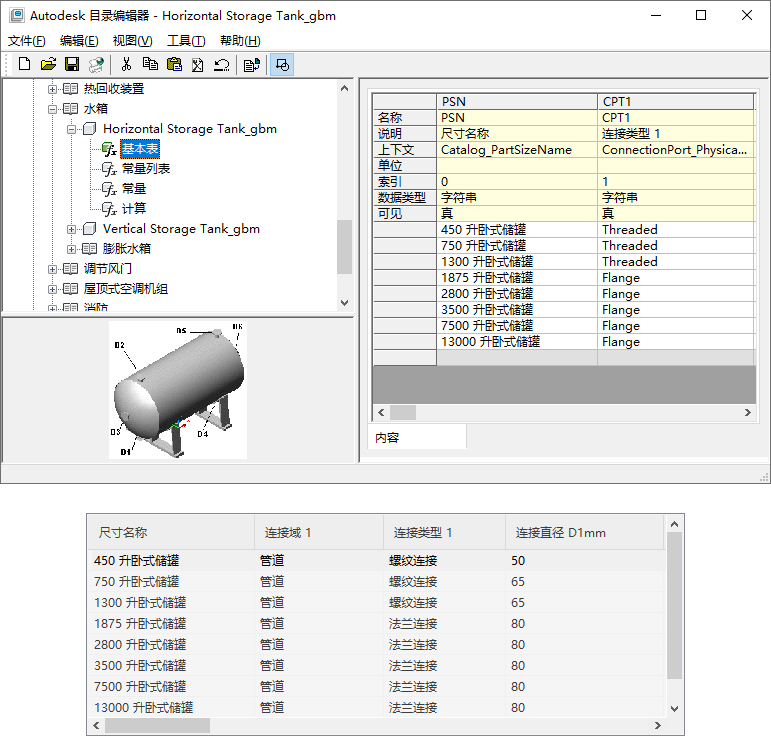
Task: Click the Flange cell for 13000 升卧式储罐
Action: (676, 342)
